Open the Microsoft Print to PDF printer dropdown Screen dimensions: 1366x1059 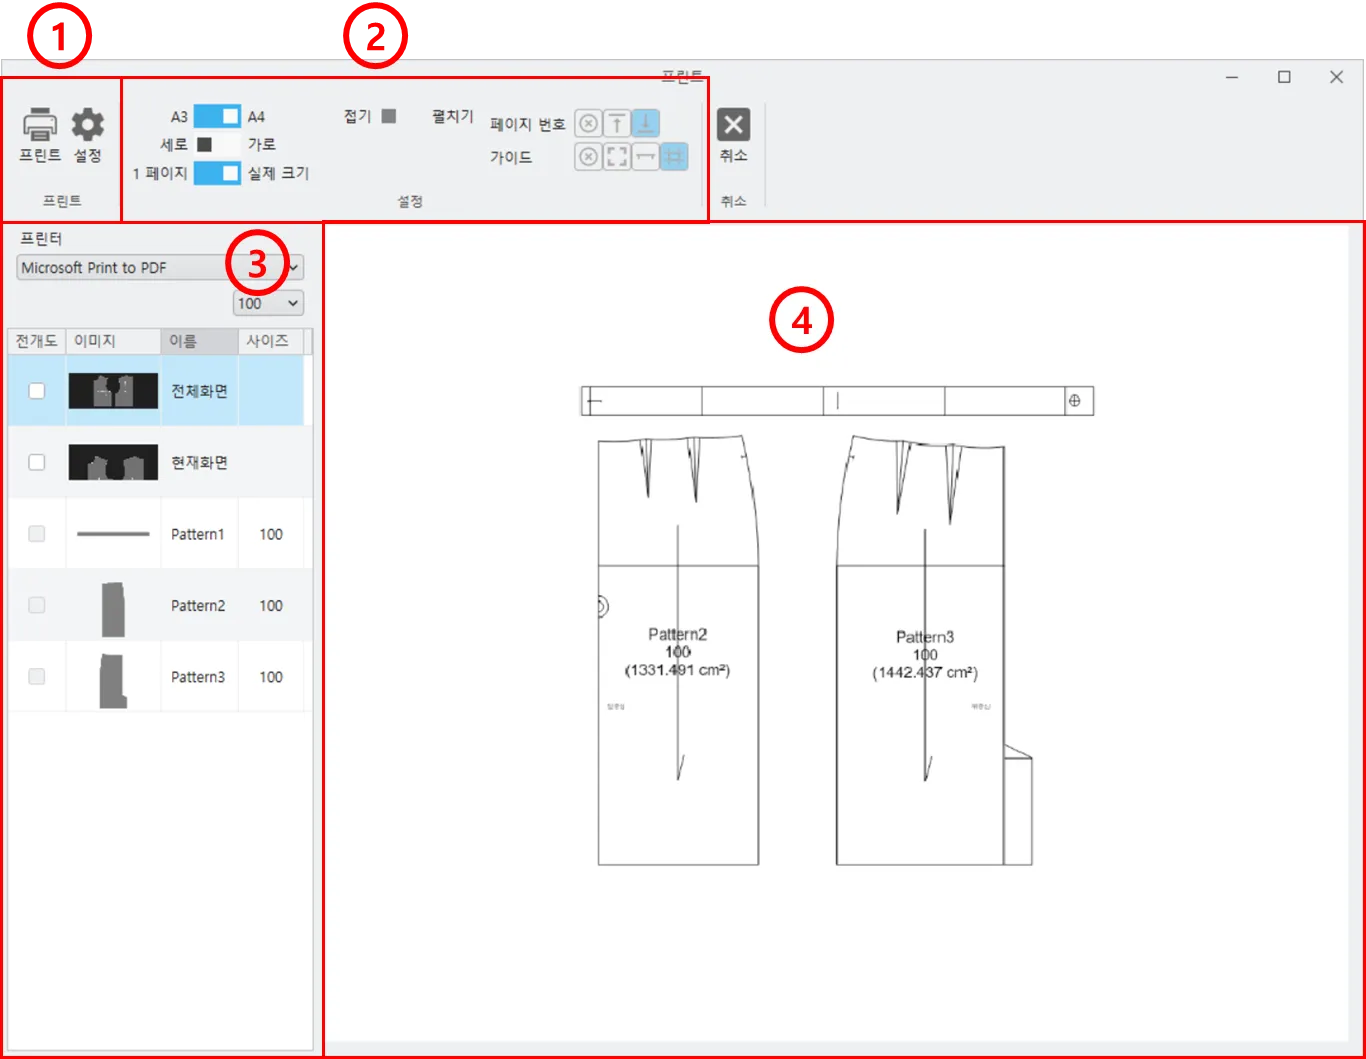[x=160, y=268]
